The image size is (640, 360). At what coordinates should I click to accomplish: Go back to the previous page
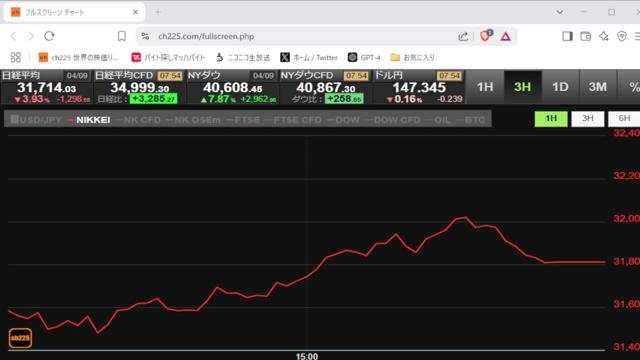(13, 36)
